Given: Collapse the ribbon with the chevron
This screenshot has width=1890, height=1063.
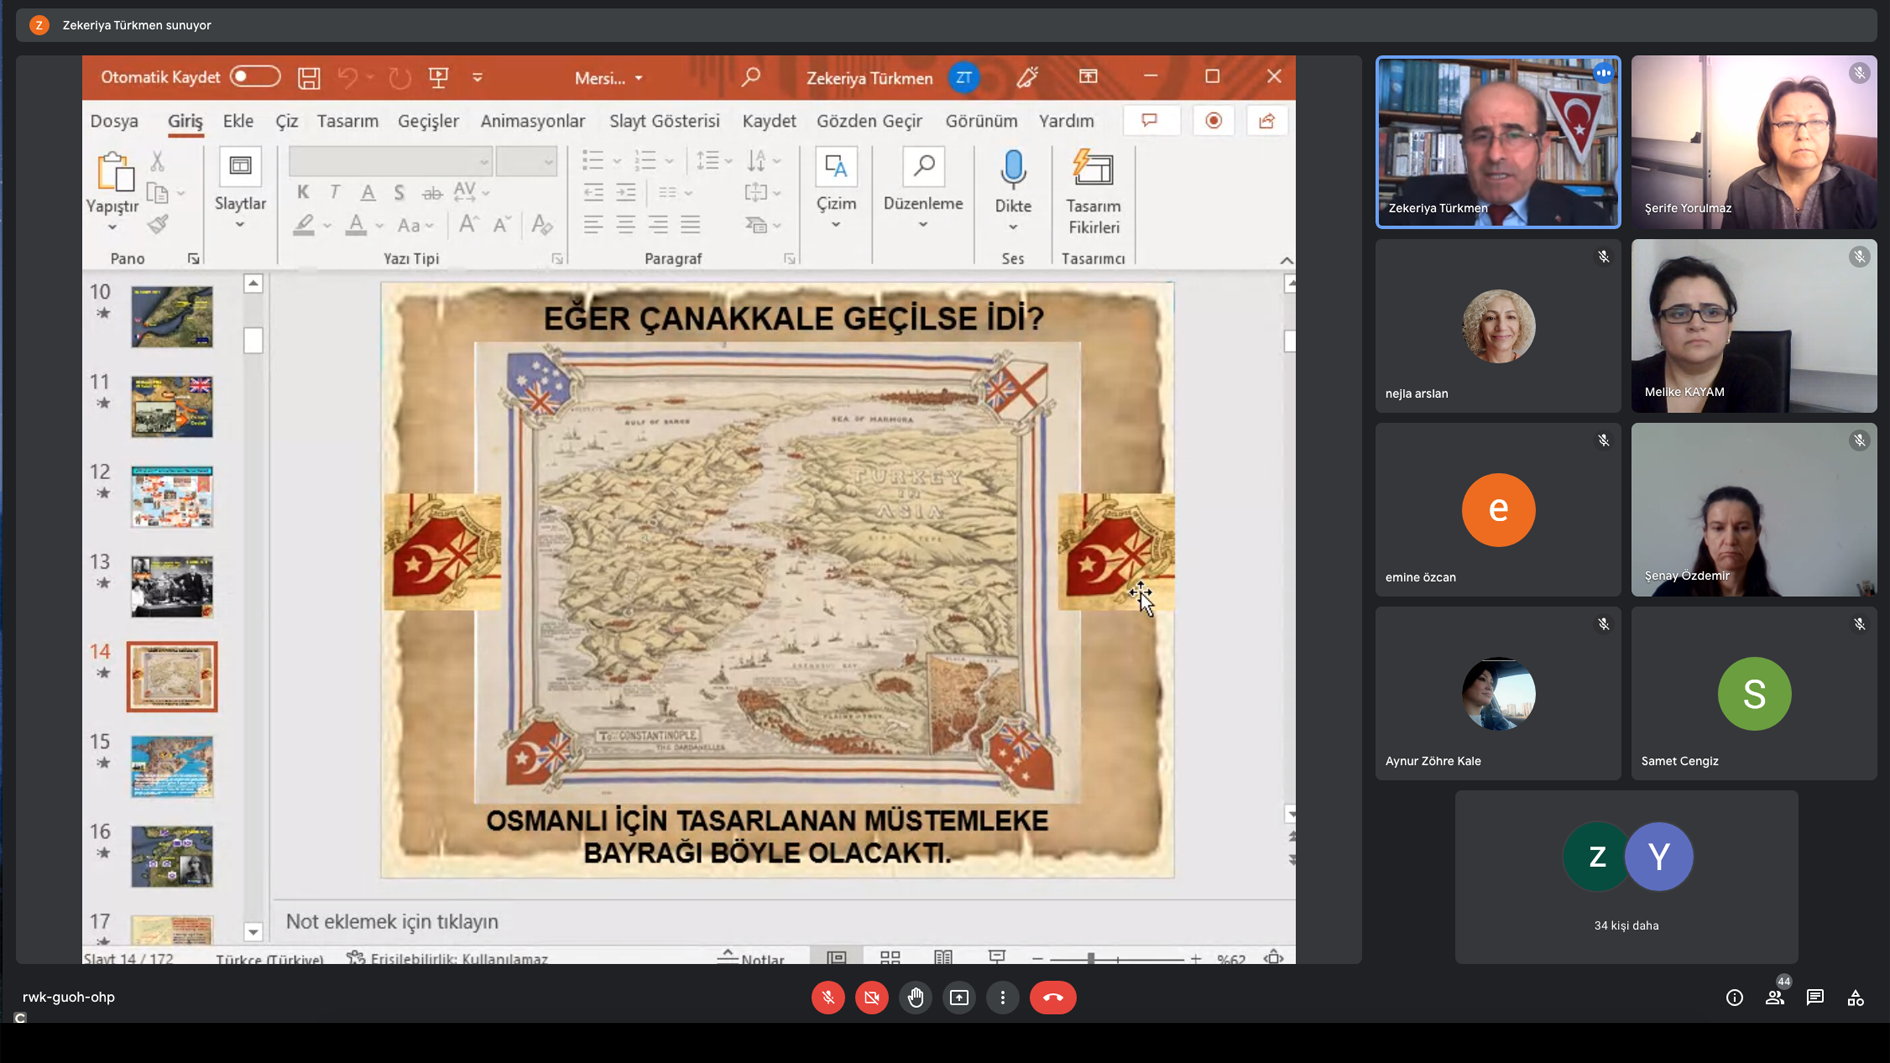Looking at the screenshot, I should (x=1286, y=260).
